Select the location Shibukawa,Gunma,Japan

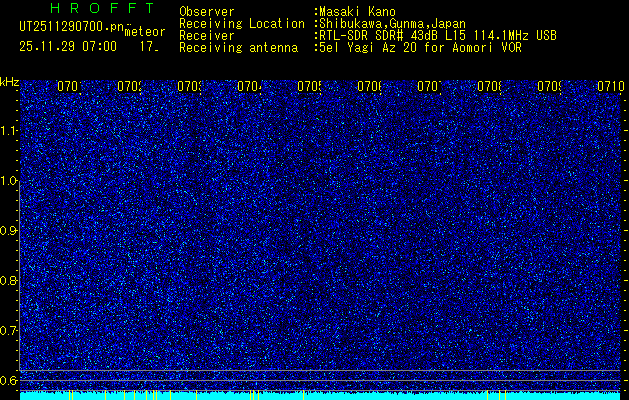(392, 24)
